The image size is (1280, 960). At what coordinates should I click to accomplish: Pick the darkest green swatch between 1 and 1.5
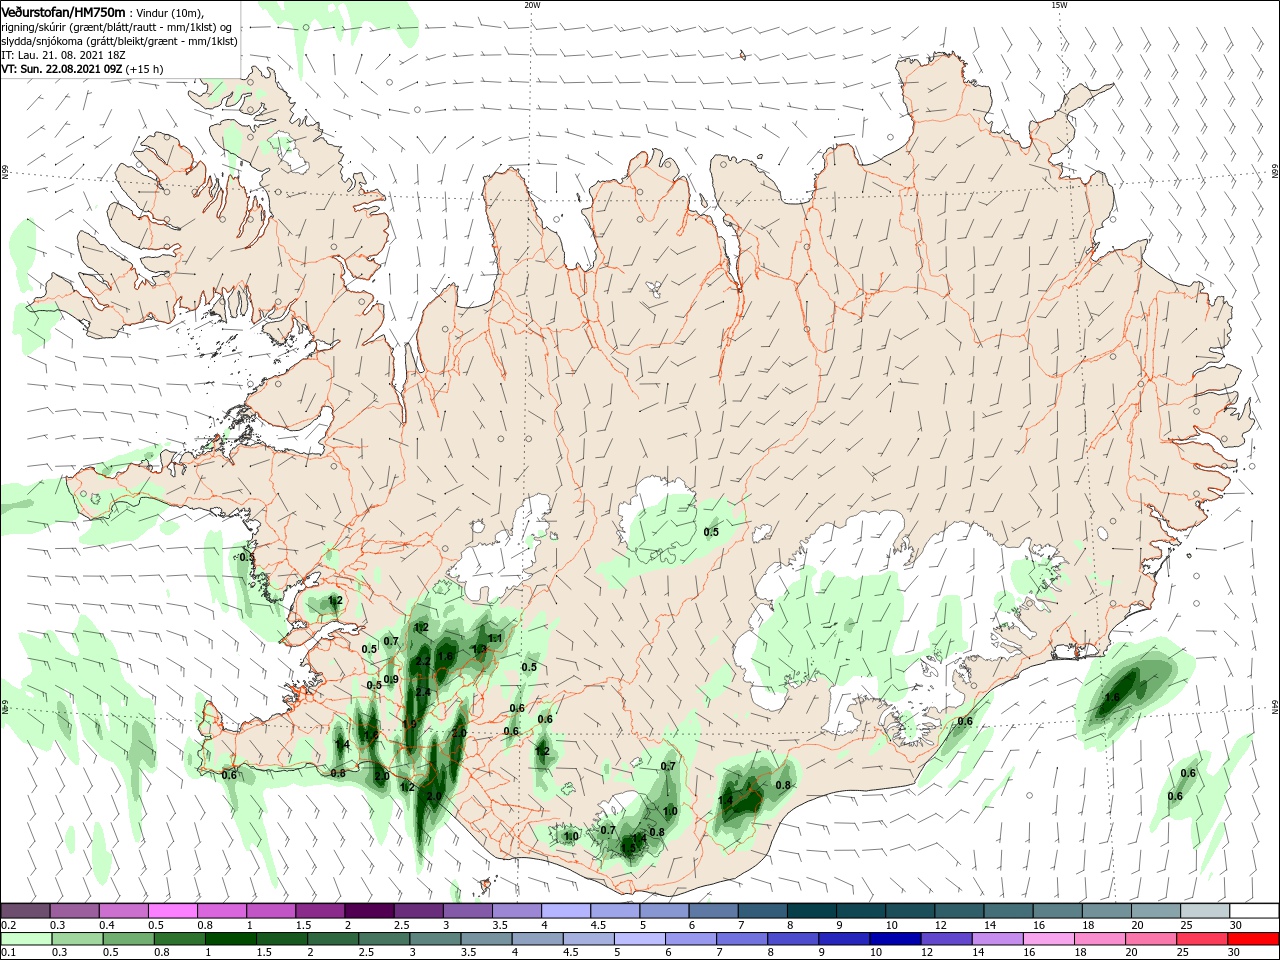click(230, 939)
